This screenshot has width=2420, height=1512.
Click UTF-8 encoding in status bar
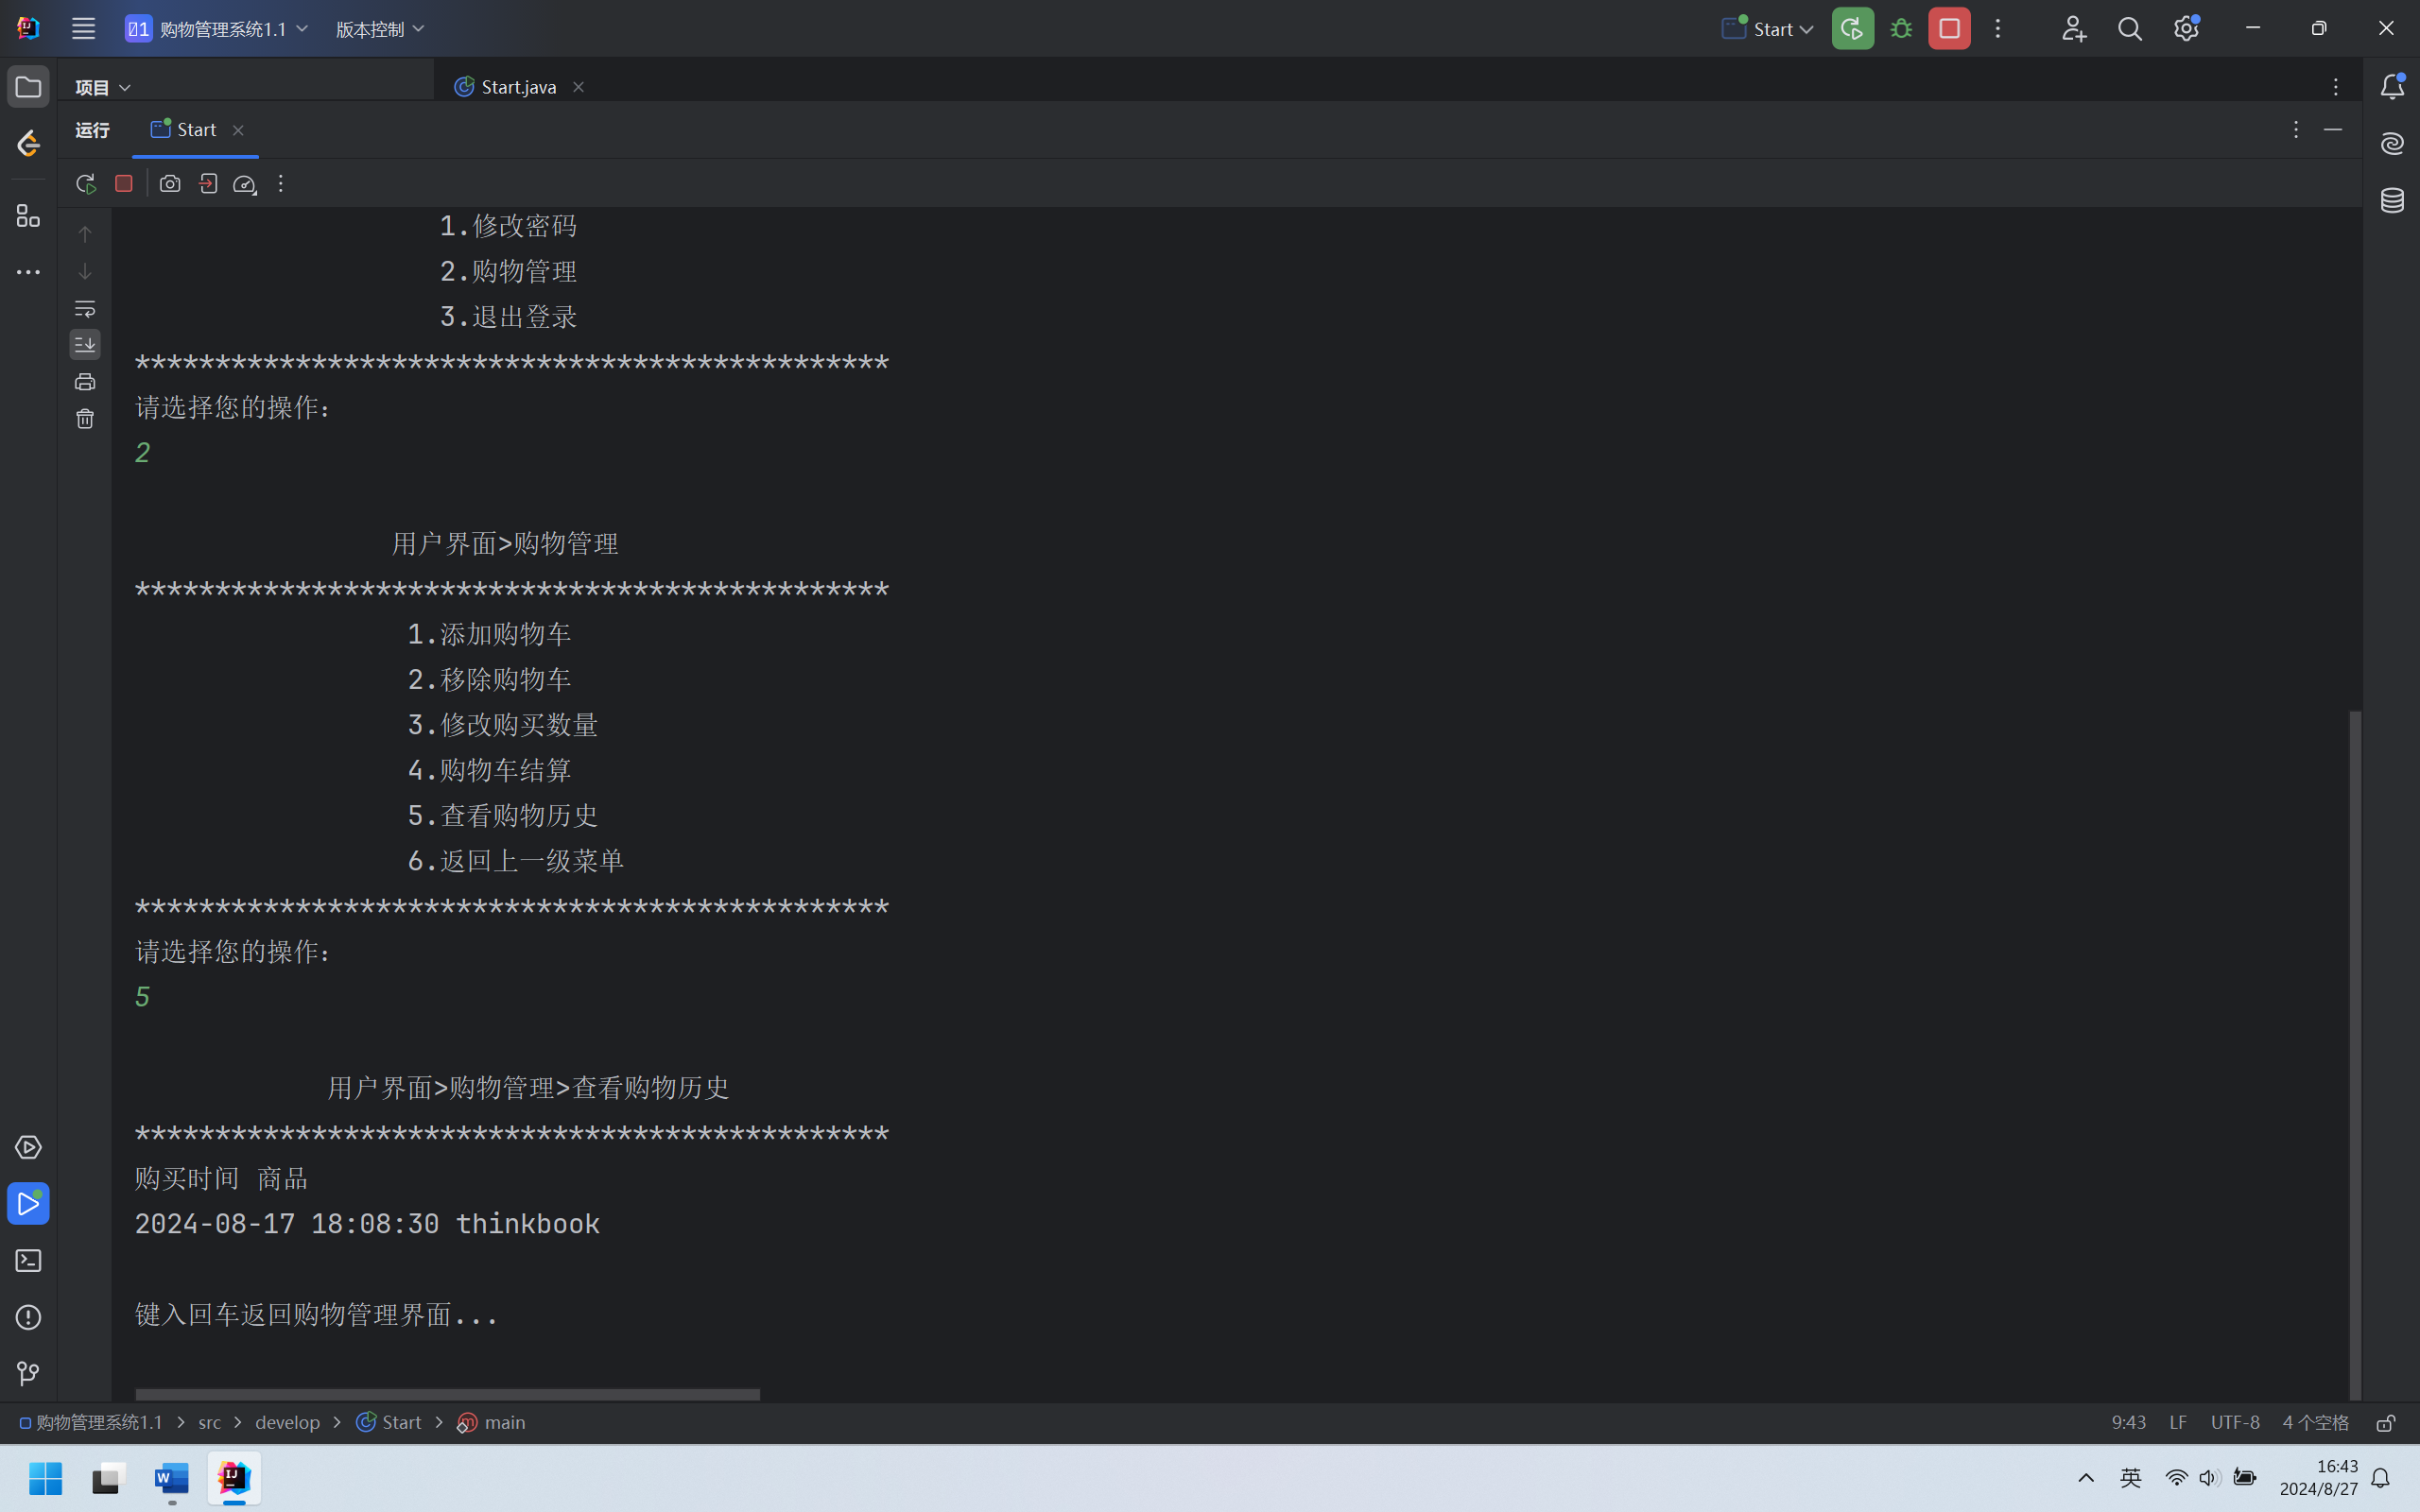tap(2234, 1423)
